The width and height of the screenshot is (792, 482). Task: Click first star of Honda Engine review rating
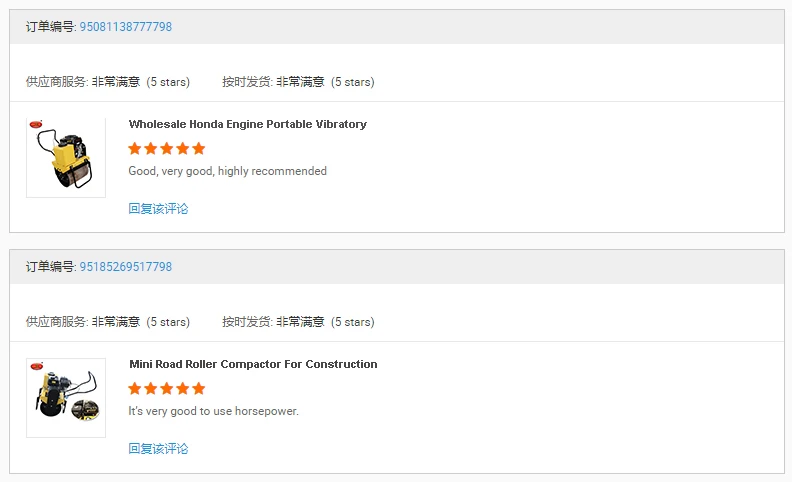point(135,149)
